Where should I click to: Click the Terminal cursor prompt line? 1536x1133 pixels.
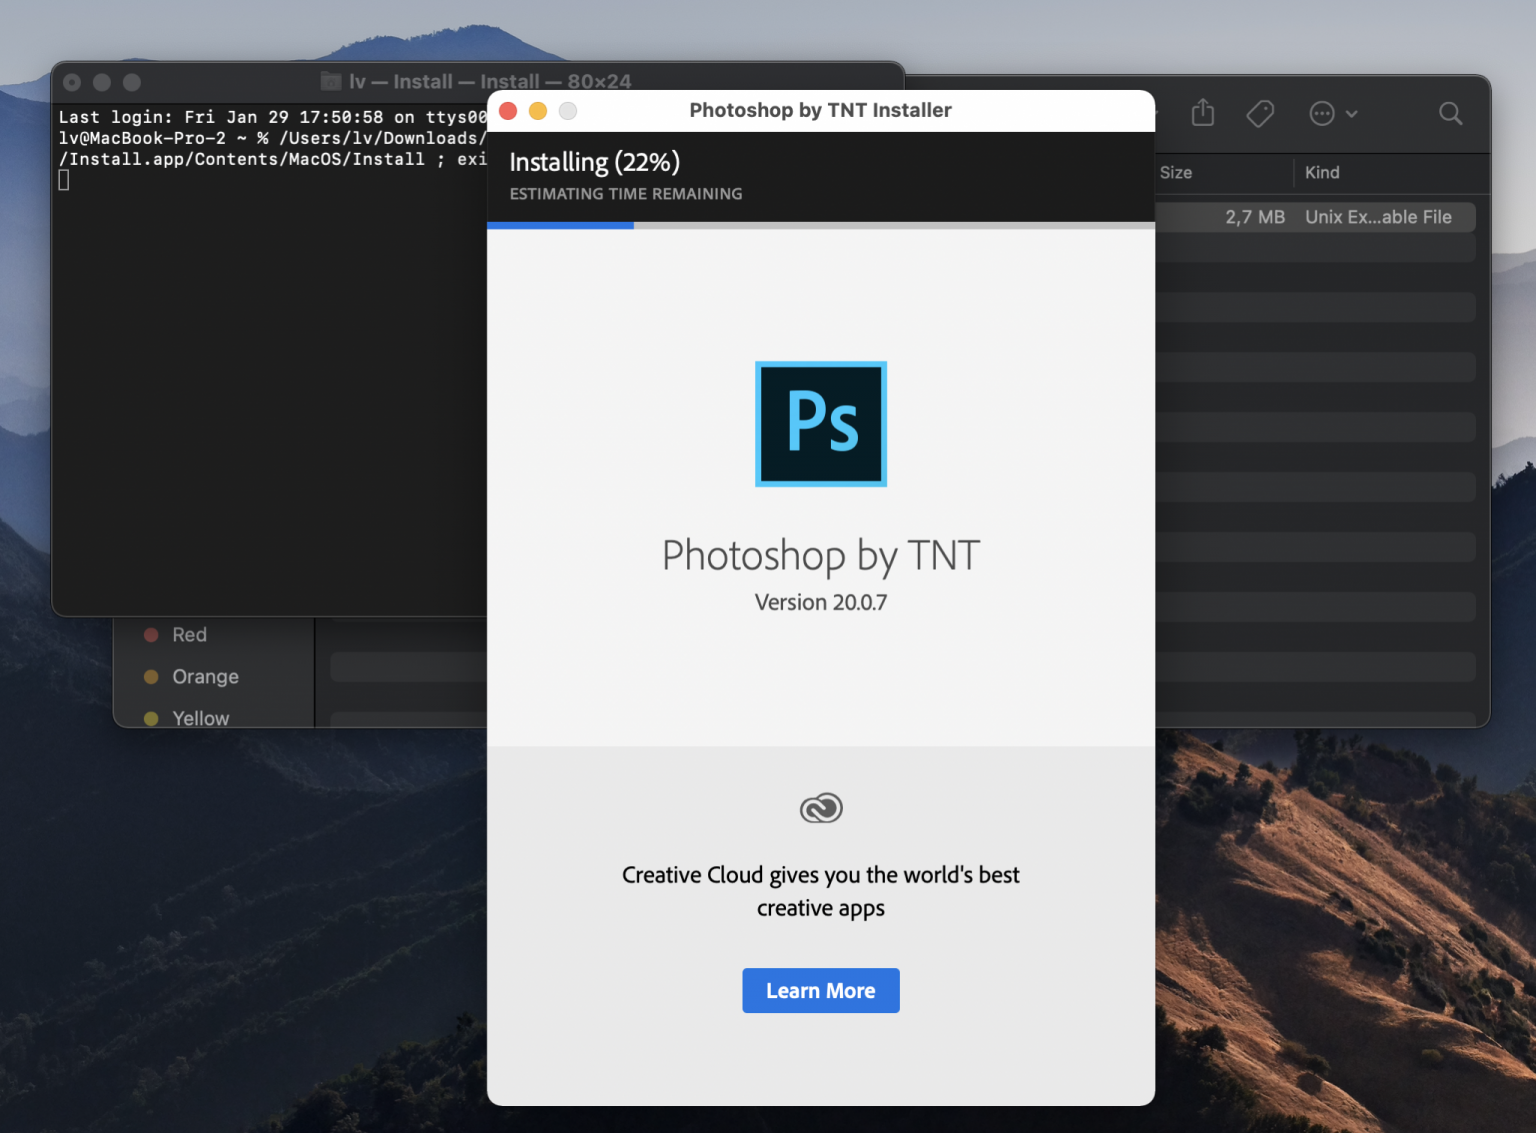(x=64, y=180)
